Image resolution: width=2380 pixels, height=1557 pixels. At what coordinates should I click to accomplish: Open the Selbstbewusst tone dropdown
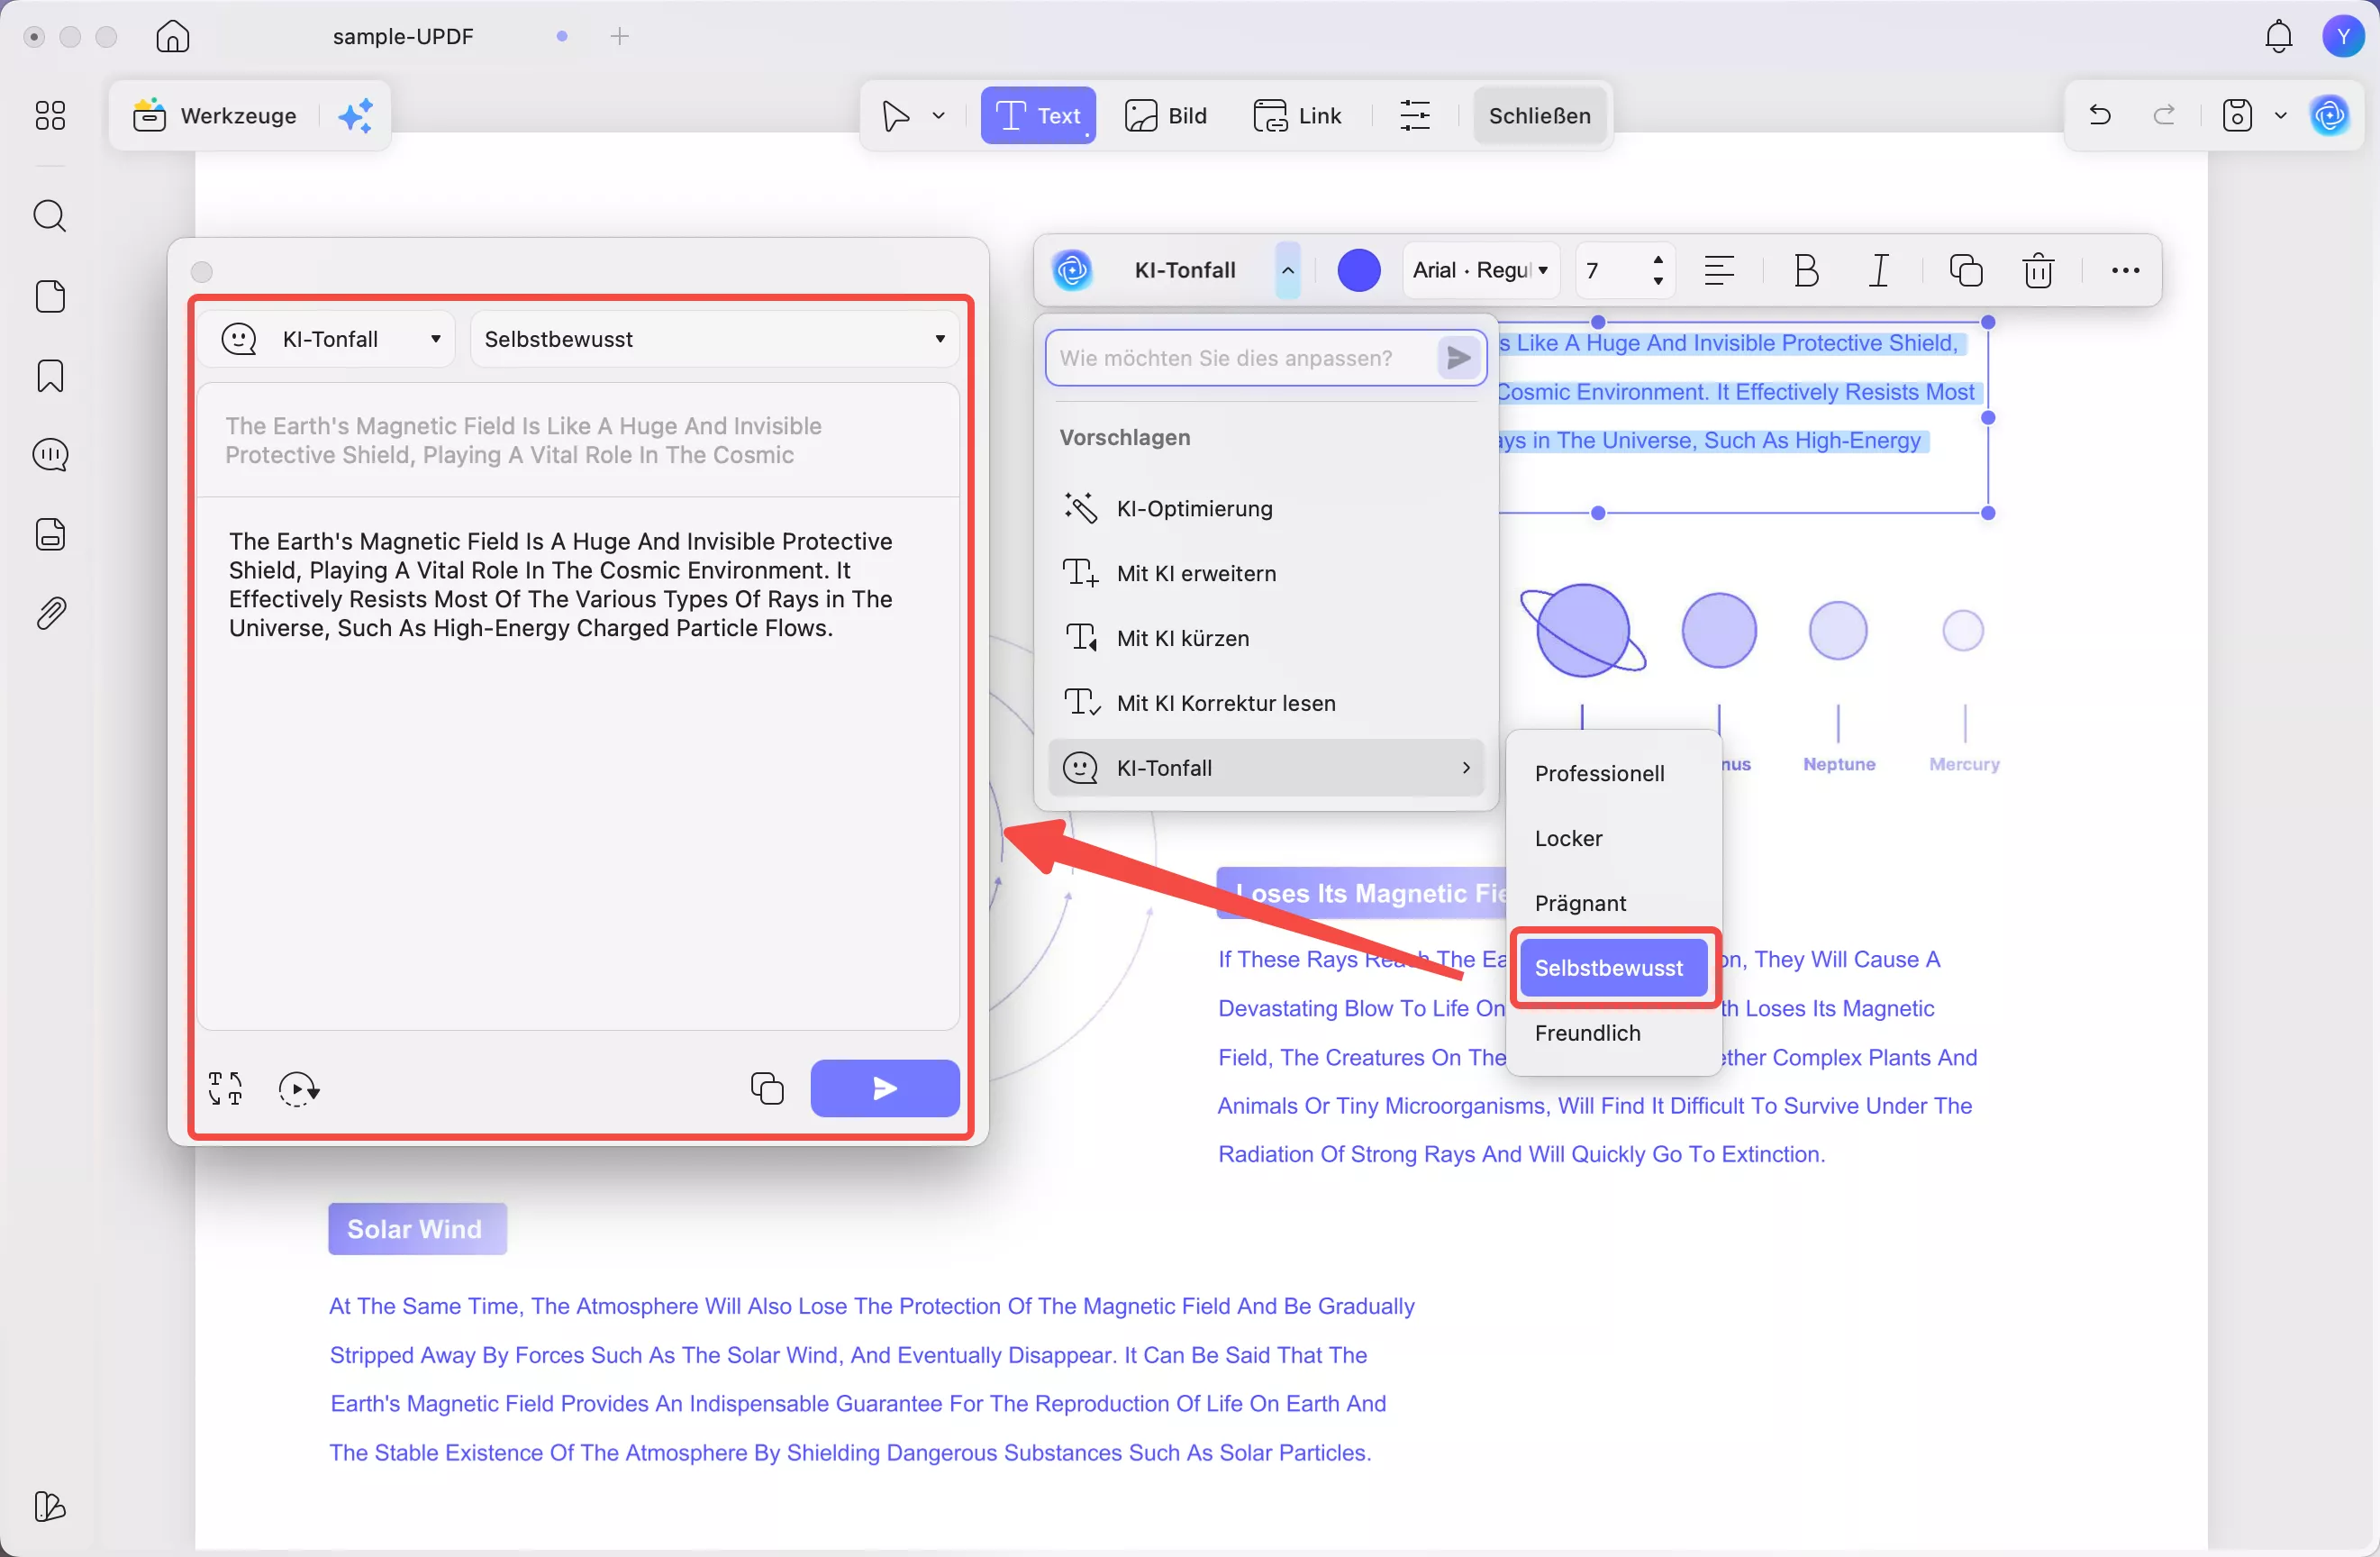tap(714, 339)
